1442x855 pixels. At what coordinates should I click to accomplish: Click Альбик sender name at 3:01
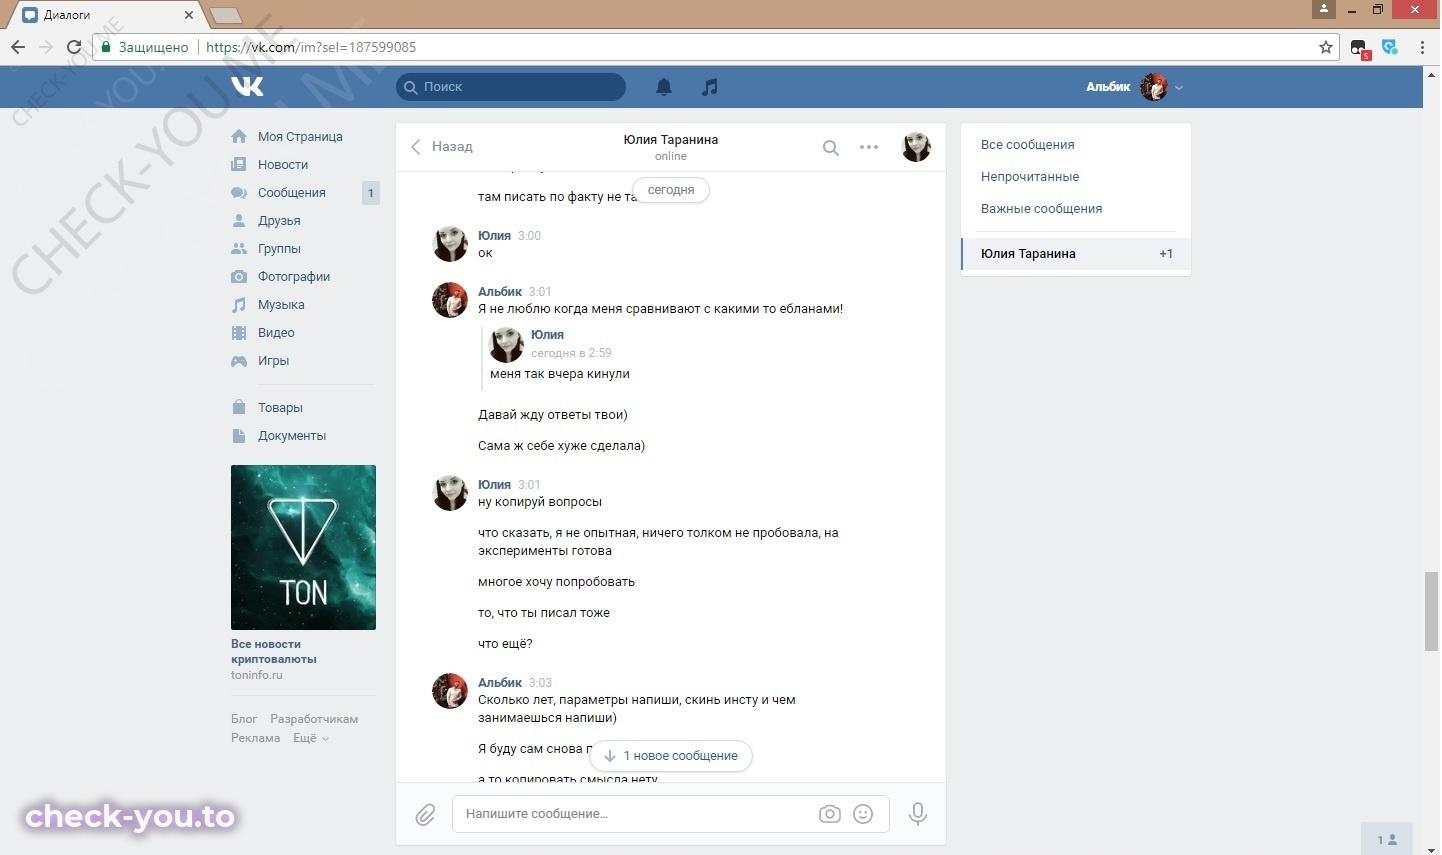pyautogui.click(x=500, y=292)
